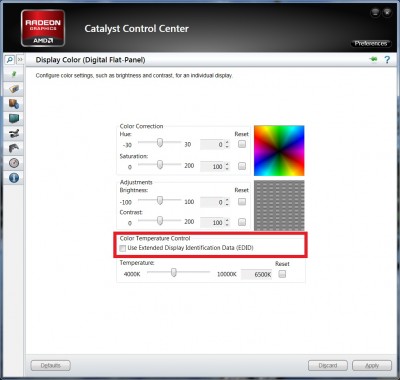Click the Color Temperature Control label
The width and height of the screenshot is (400, 380).
[155, 238]
